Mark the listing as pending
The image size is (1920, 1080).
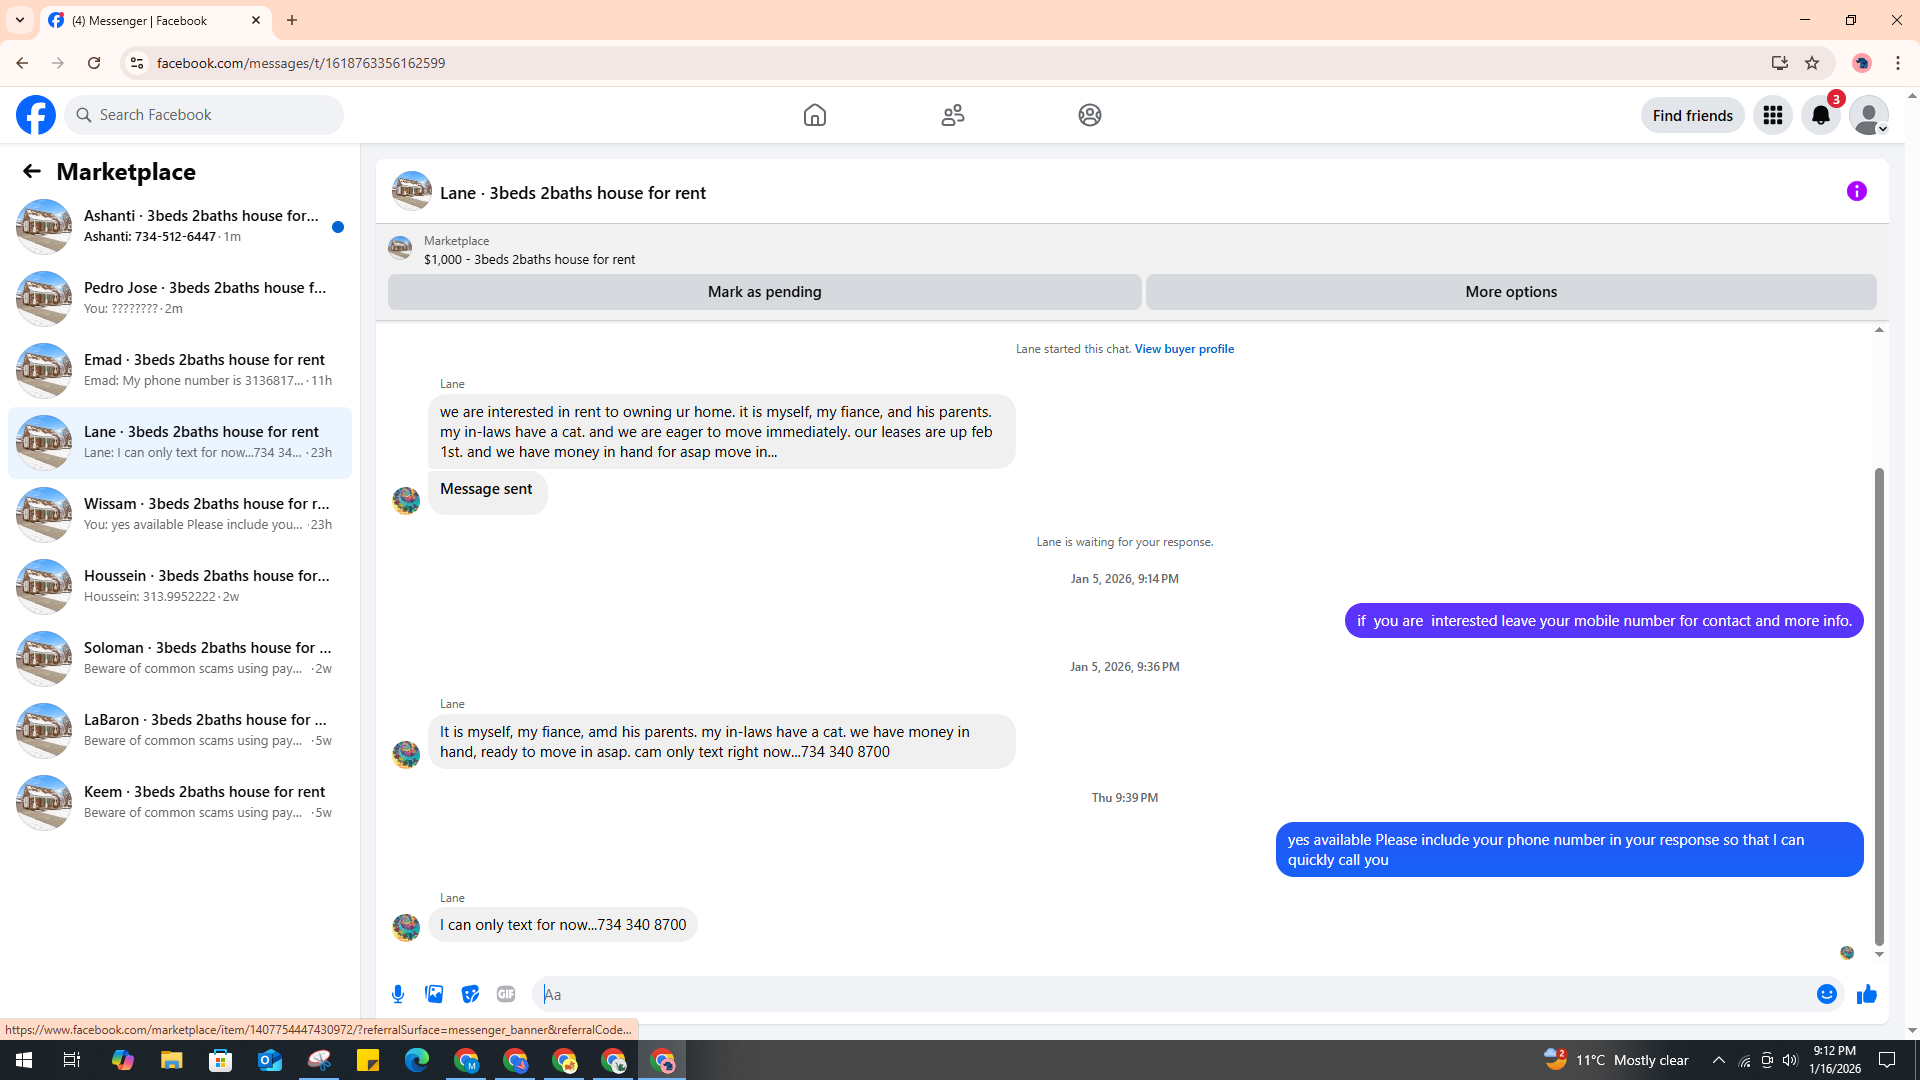point(764,292)
